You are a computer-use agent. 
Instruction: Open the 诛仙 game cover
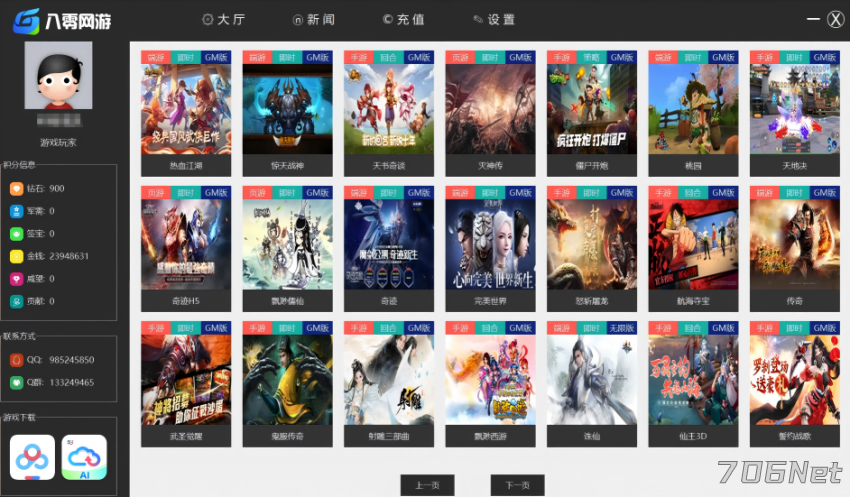click(x=591, y=380)
